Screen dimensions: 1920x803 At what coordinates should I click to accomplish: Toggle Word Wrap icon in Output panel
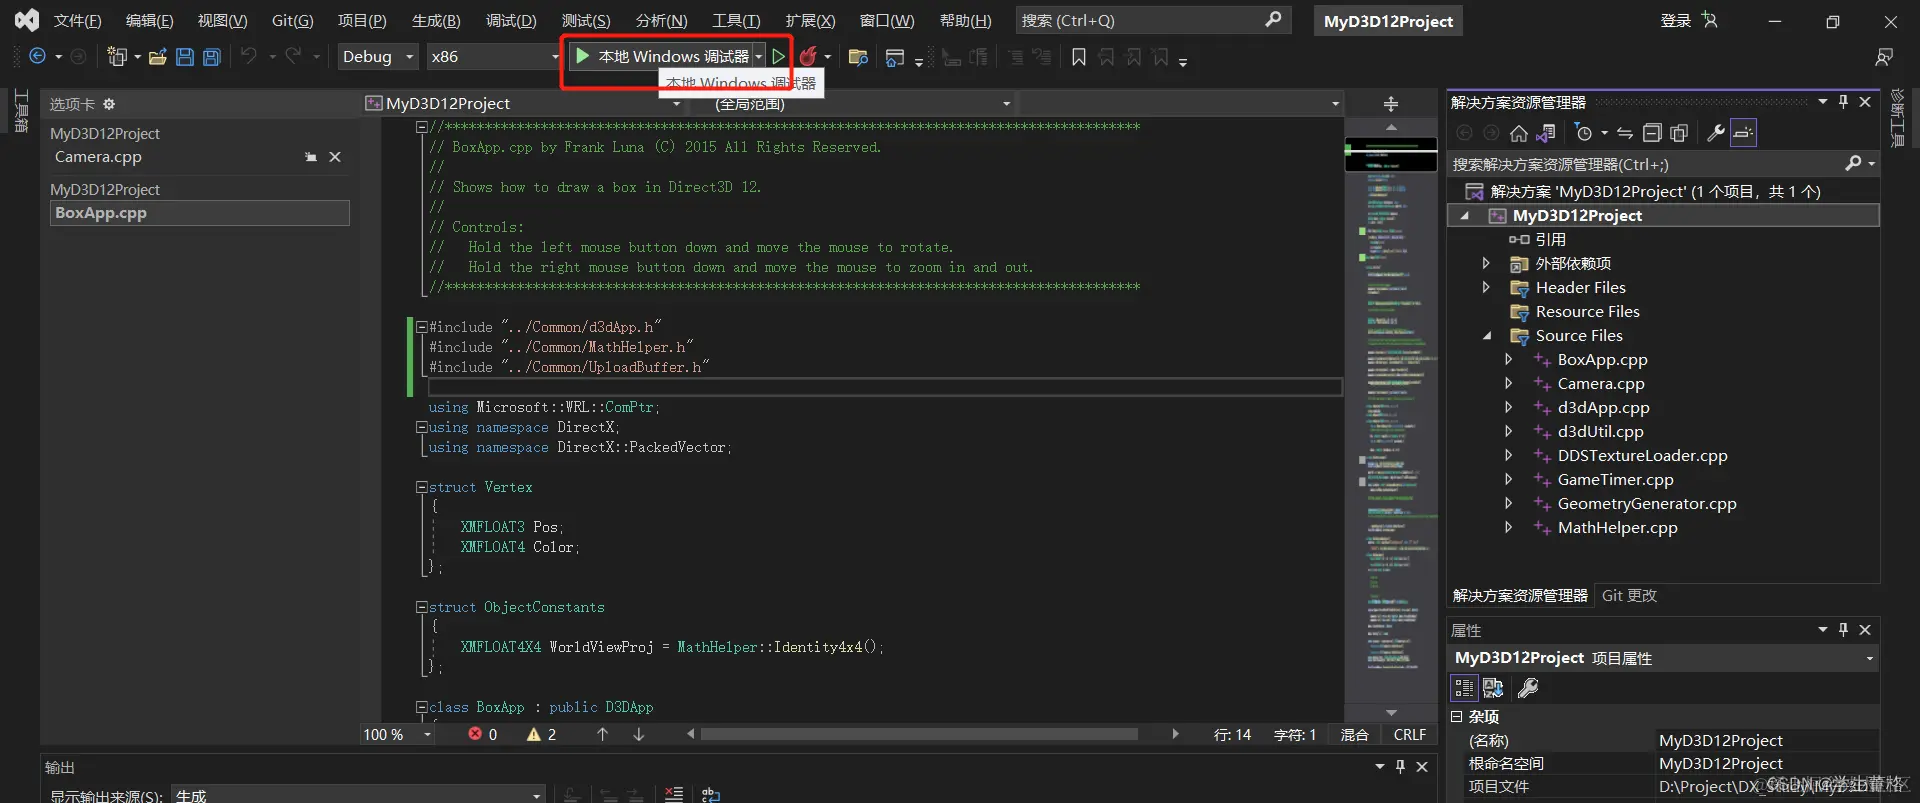[x=711, y=794]
